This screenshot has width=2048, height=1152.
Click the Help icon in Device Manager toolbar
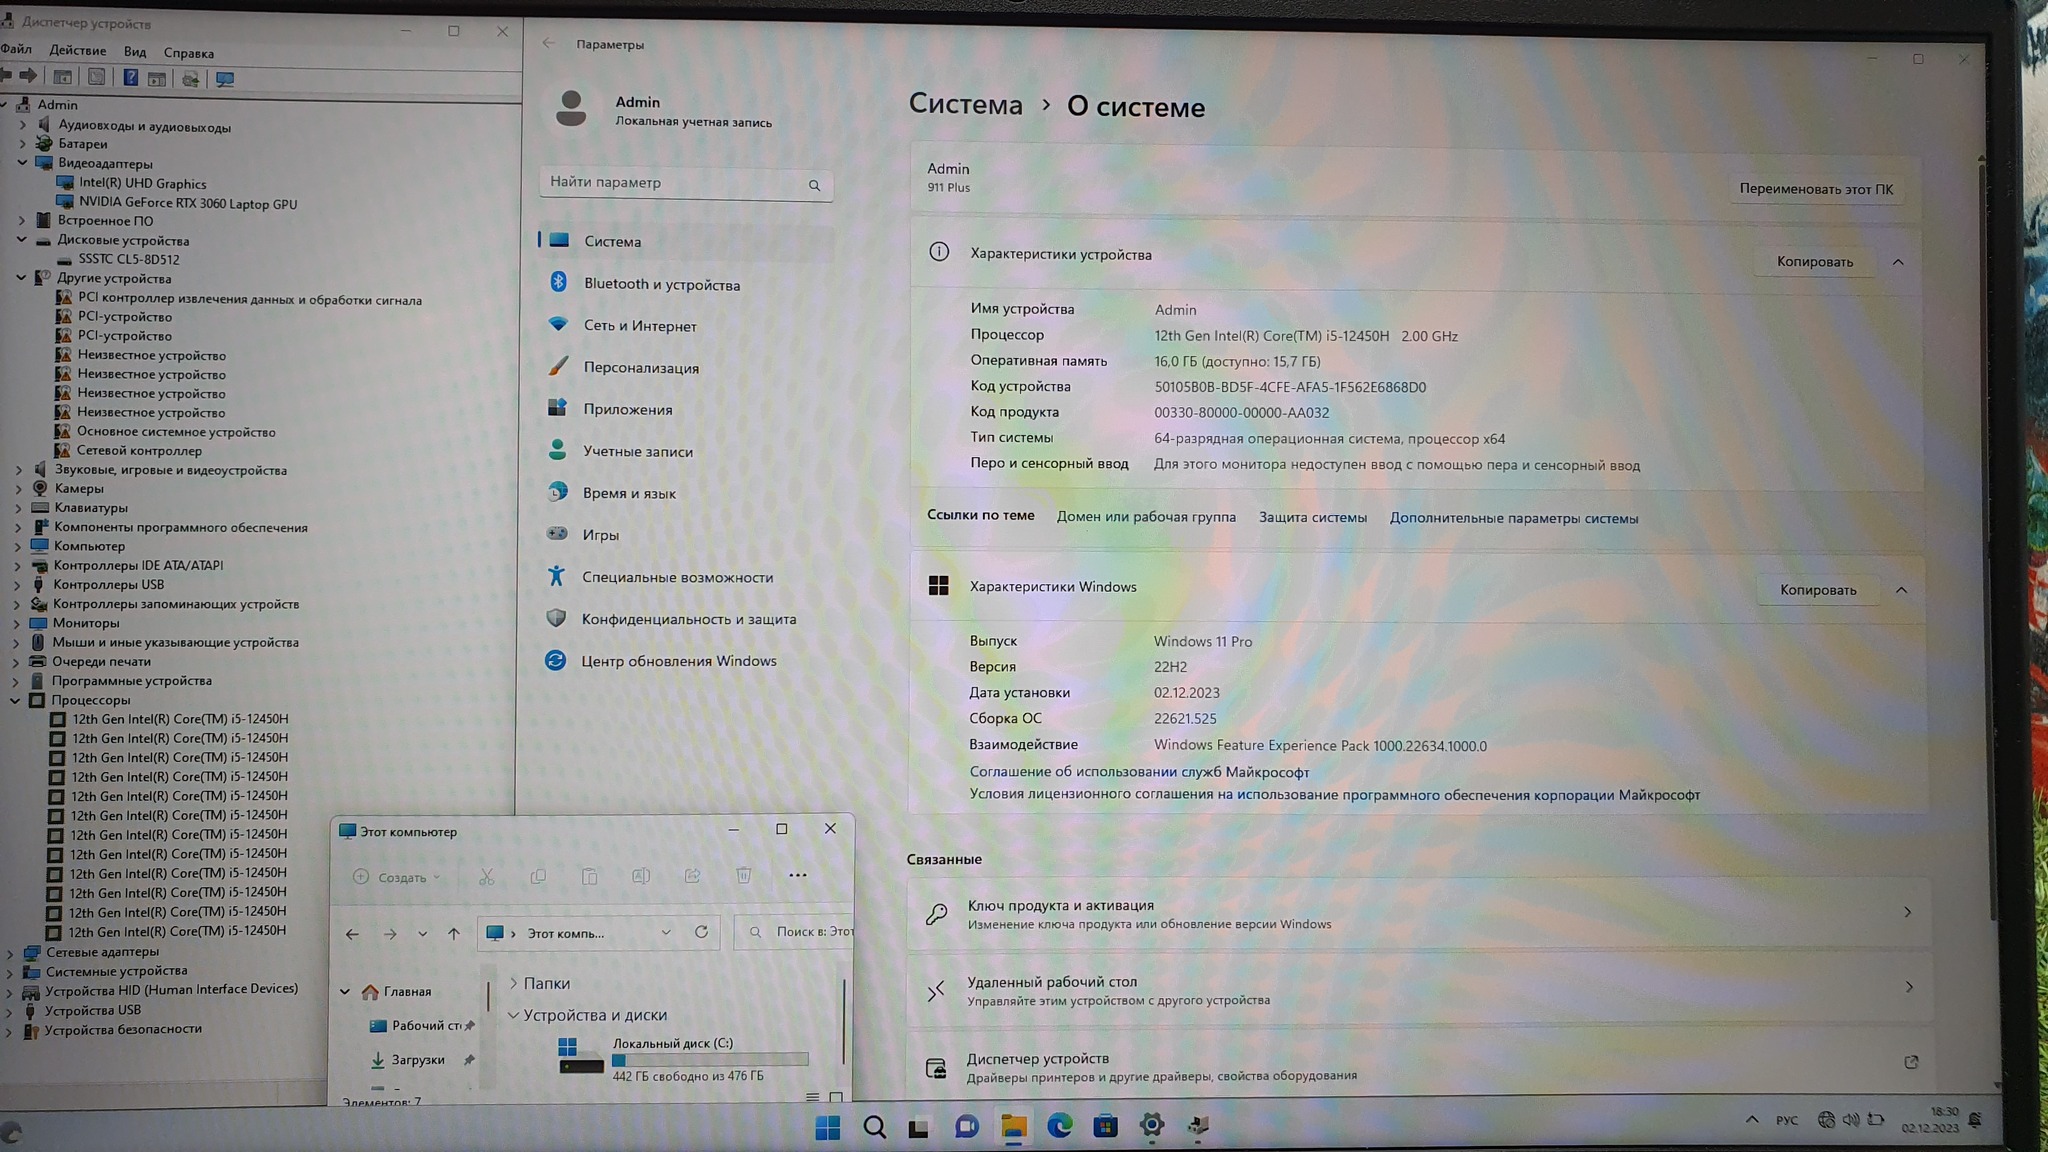(x=130, y=78)
